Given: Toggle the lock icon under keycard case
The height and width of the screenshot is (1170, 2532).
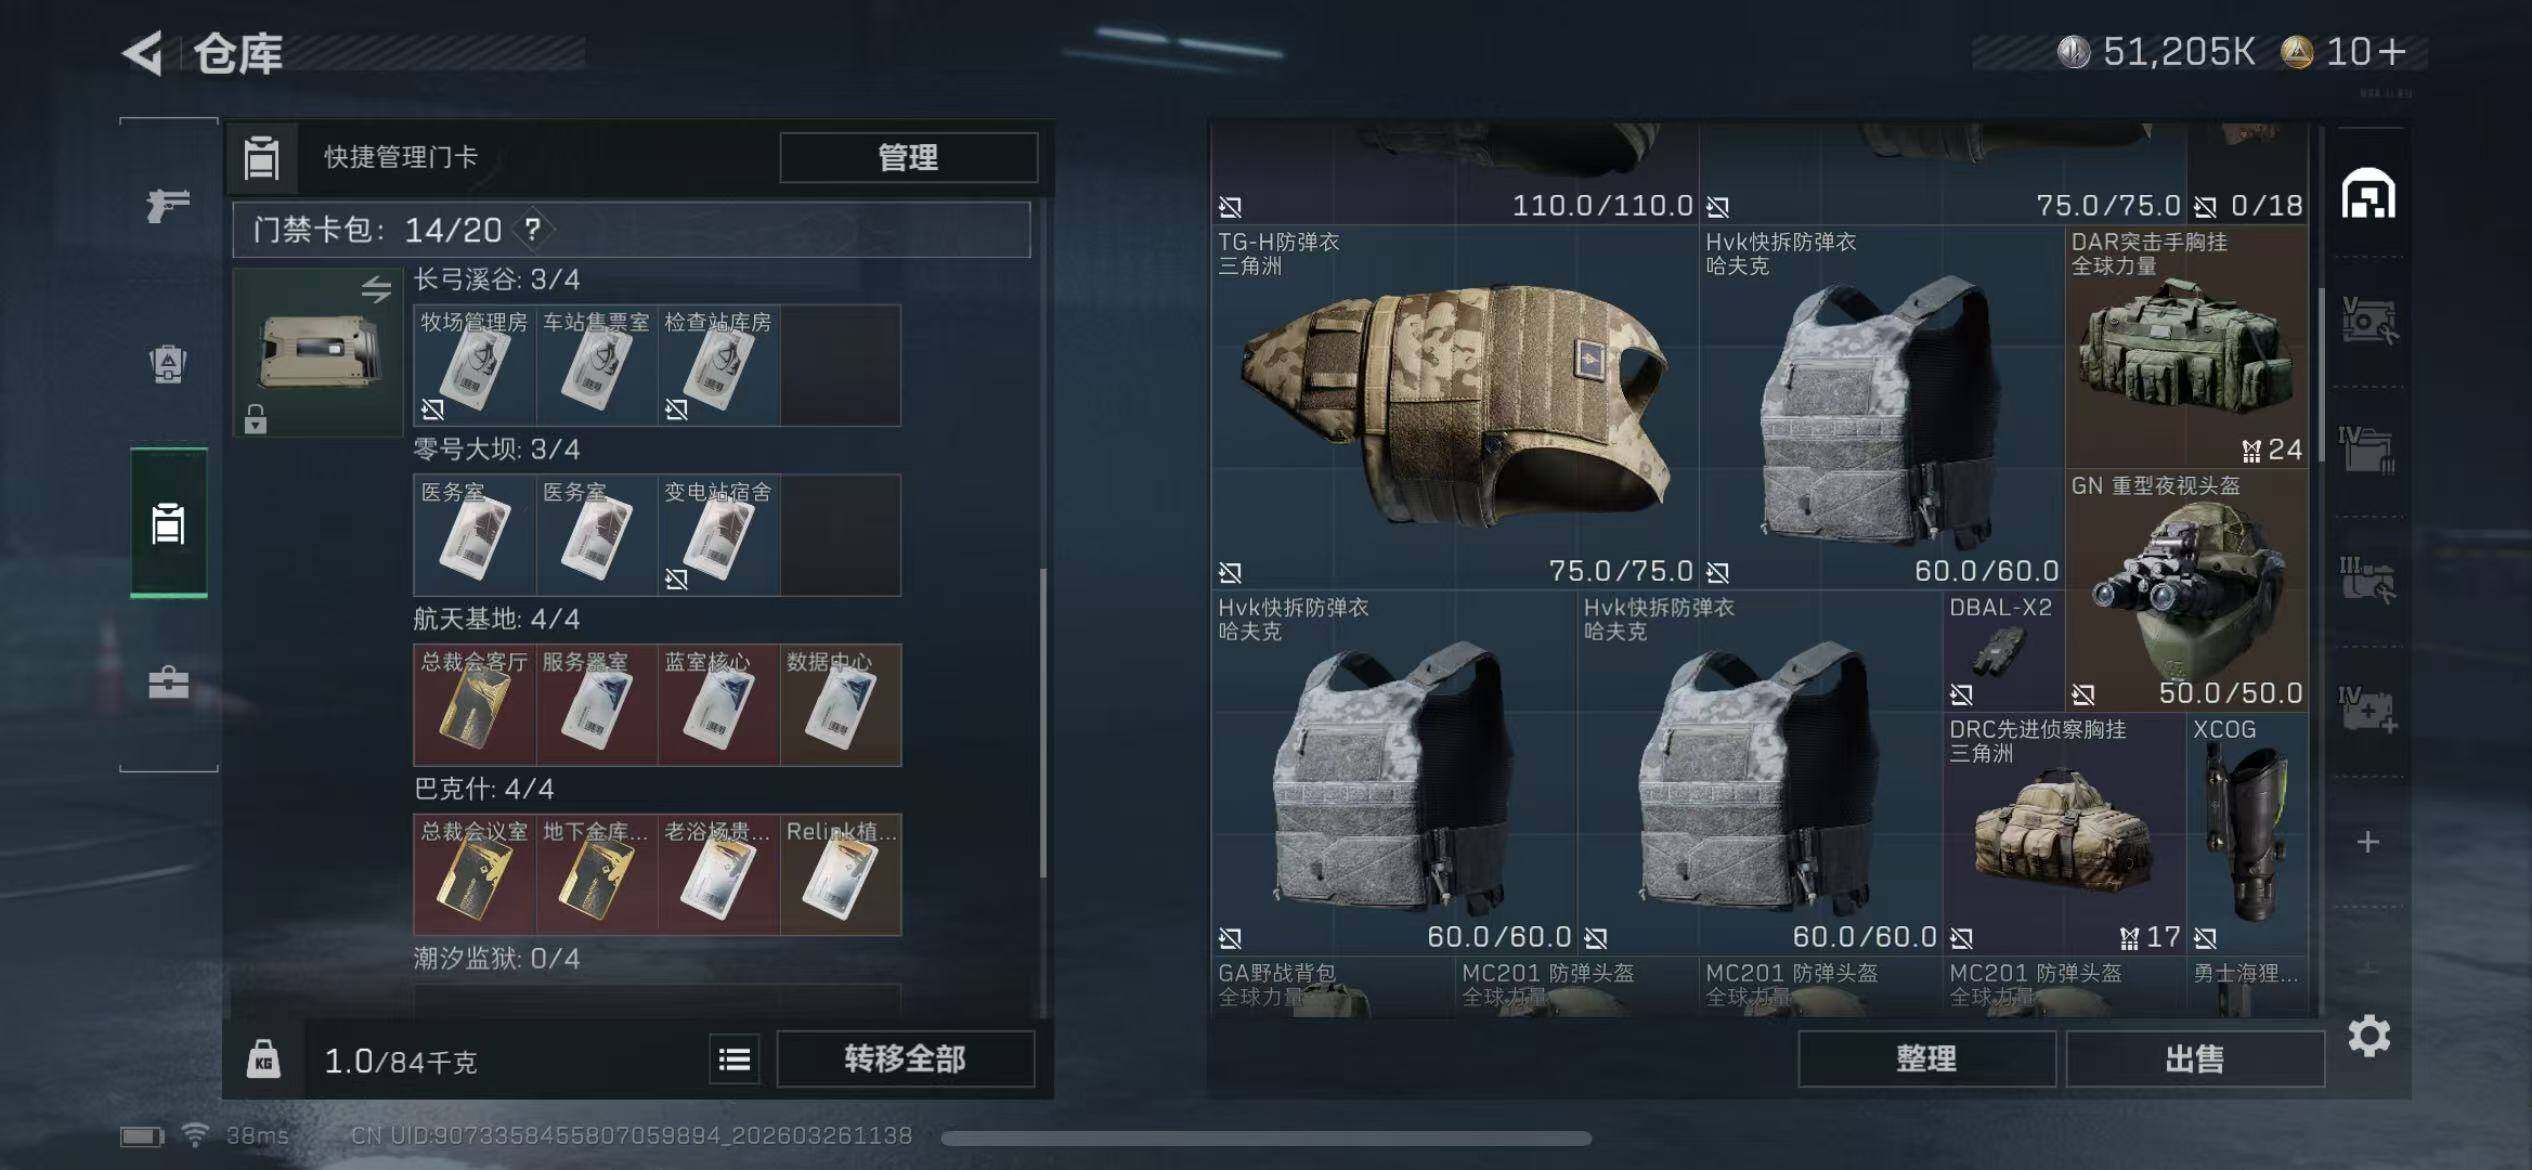Looking at the screenshot, I should tap(256, 419).
